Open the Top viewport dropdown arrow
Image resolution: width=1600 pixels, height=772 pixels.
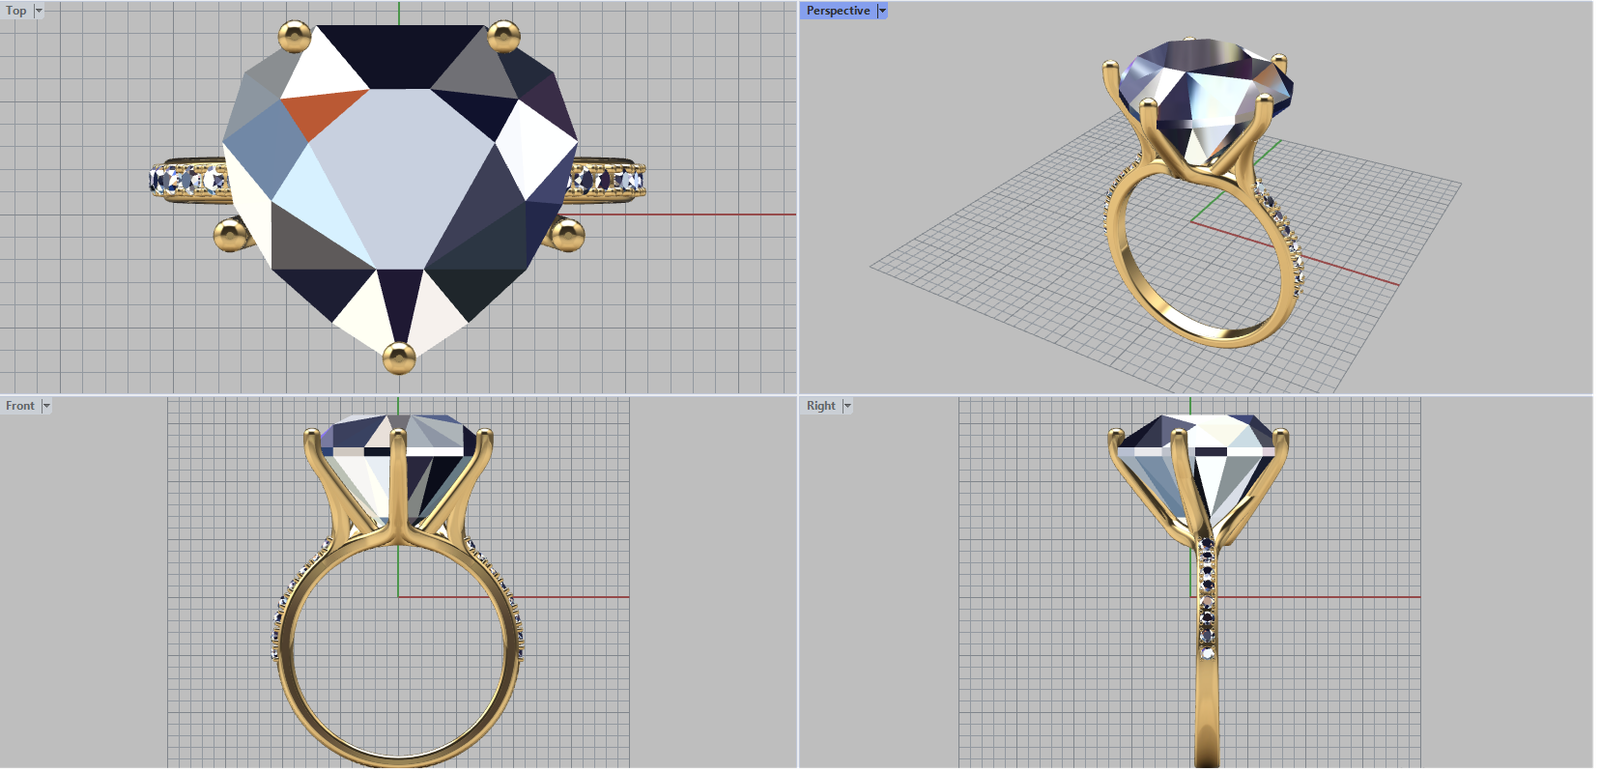point(39,11)
